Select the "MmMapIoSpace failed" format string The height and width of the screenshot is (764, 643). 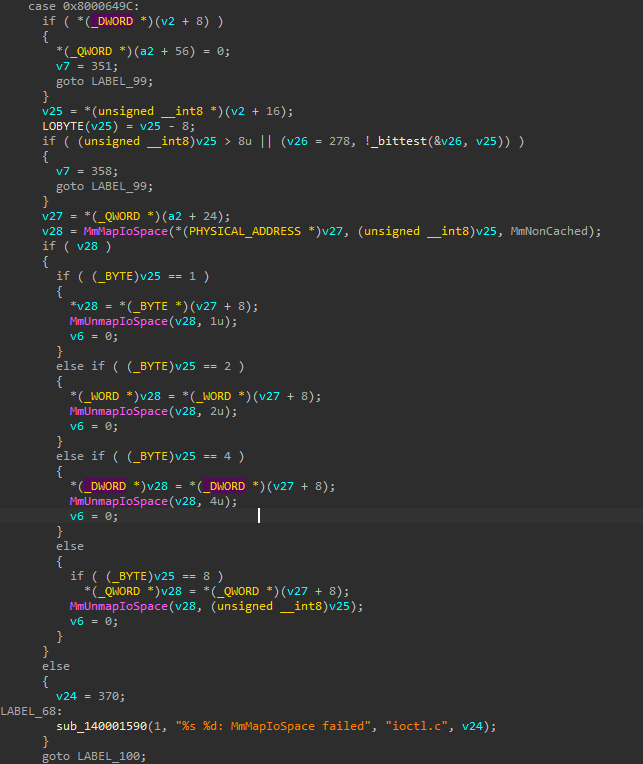pyautogui.click(x=273, y=726)
